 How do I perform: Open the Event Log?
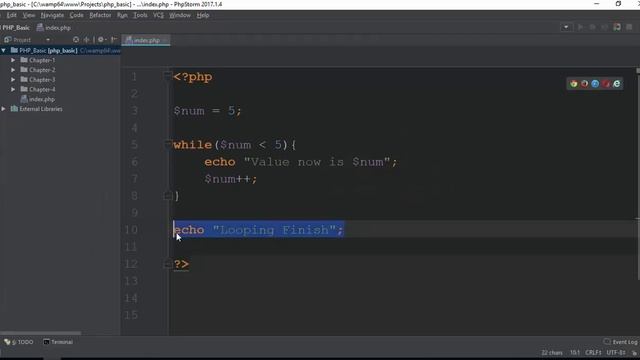click(620, 342)
